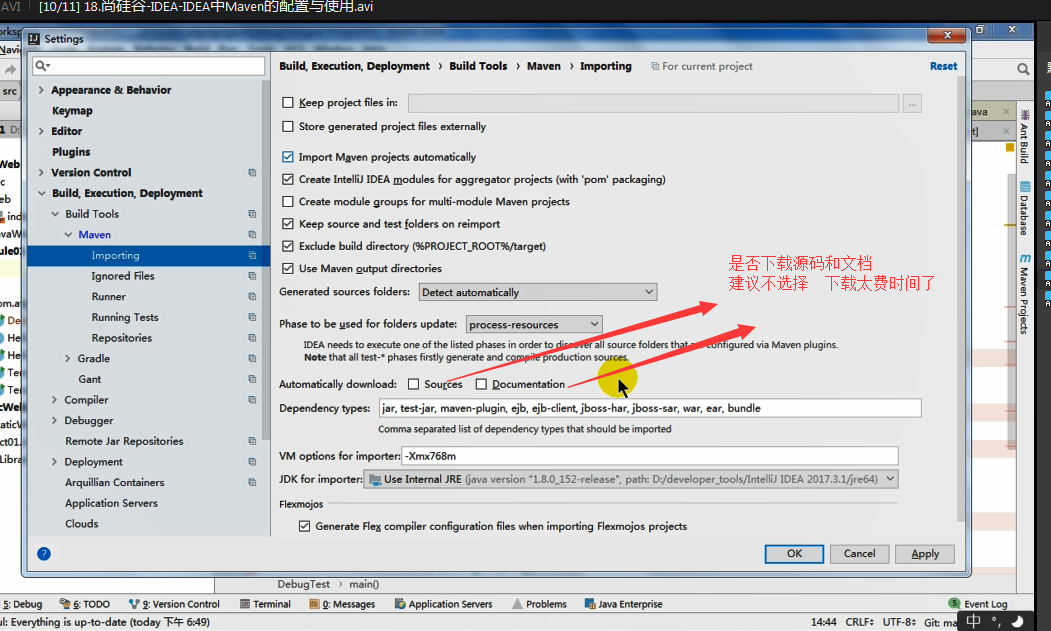The height and width of the screenshot is (631, 1051).
Task: Toggle Use Maven output directories
Action: point(288,268)
